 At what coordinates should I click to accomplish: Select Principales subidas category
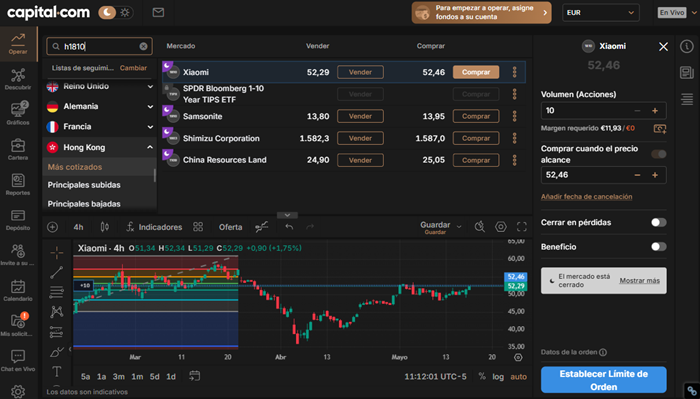(84, 185)
